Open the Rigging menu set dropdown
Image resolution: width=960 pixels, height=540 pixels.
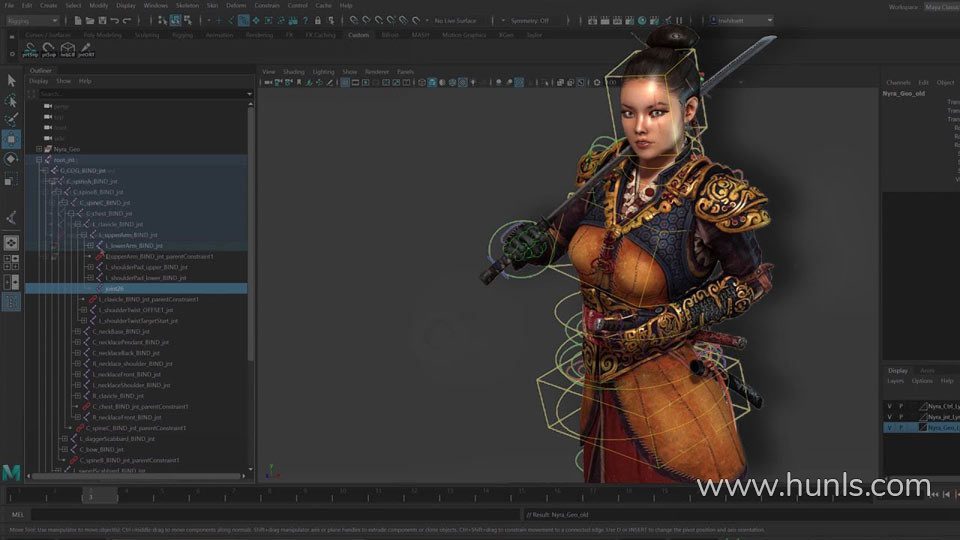point(32,21)
